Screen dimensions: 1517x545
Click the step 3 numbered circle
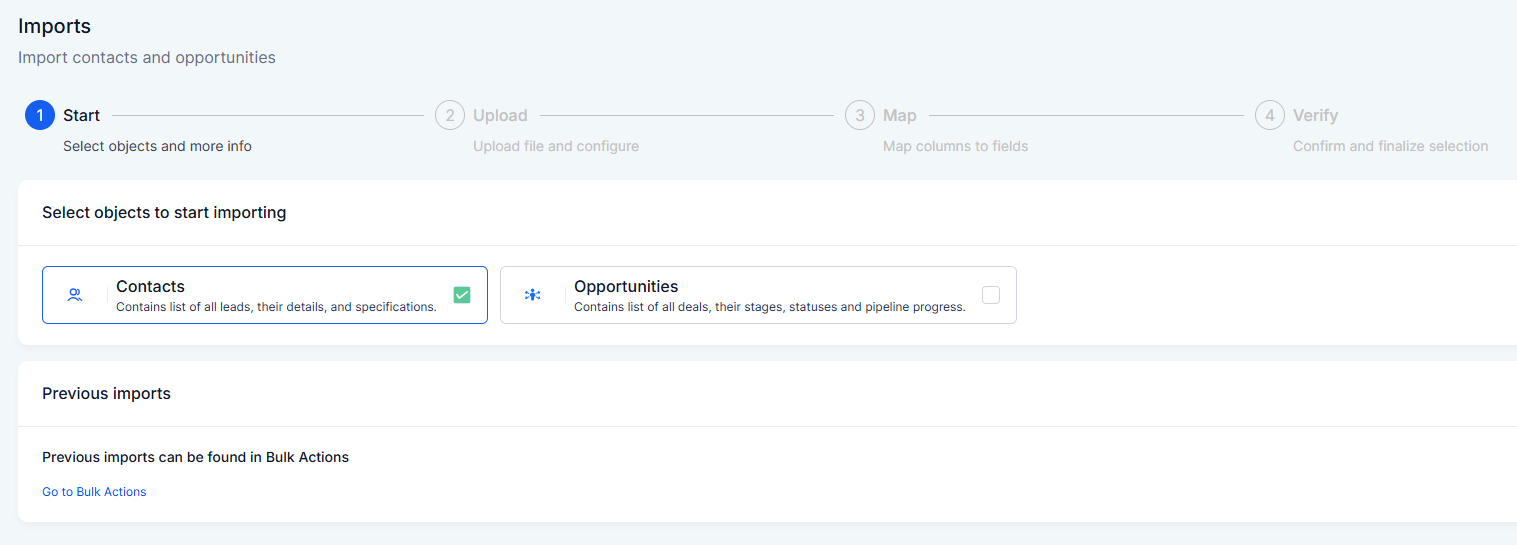coord(860,116)
